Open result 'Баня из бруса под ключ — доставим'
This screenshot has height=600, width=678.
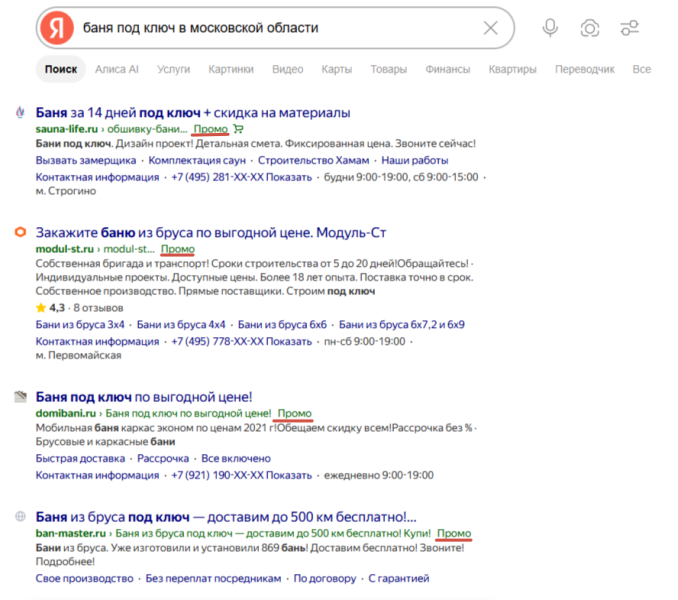(226, 517)
